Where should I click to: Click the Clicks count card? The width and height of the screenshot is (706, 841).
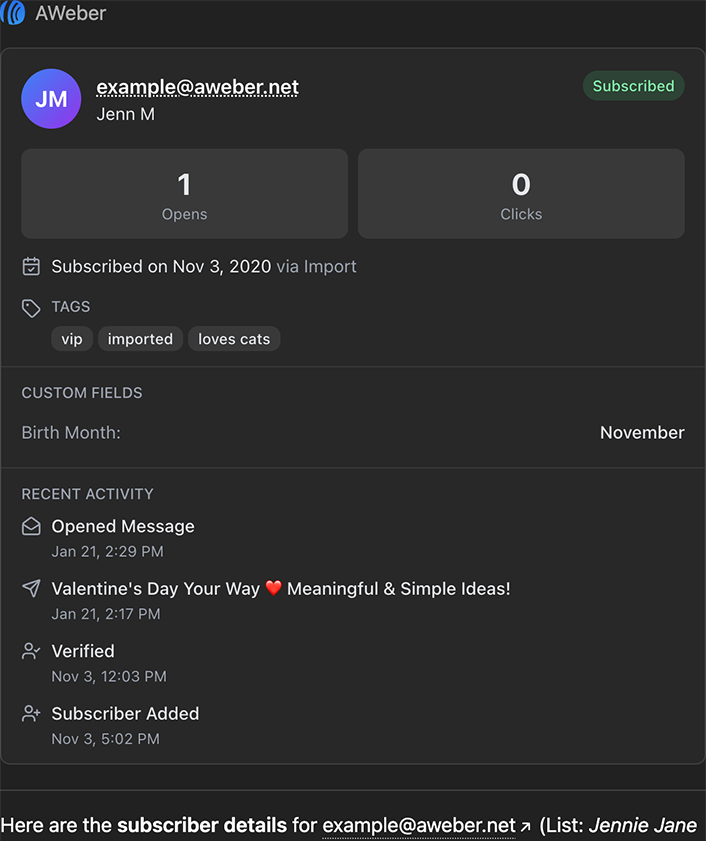pyautogui.click(x=521, y=194)
